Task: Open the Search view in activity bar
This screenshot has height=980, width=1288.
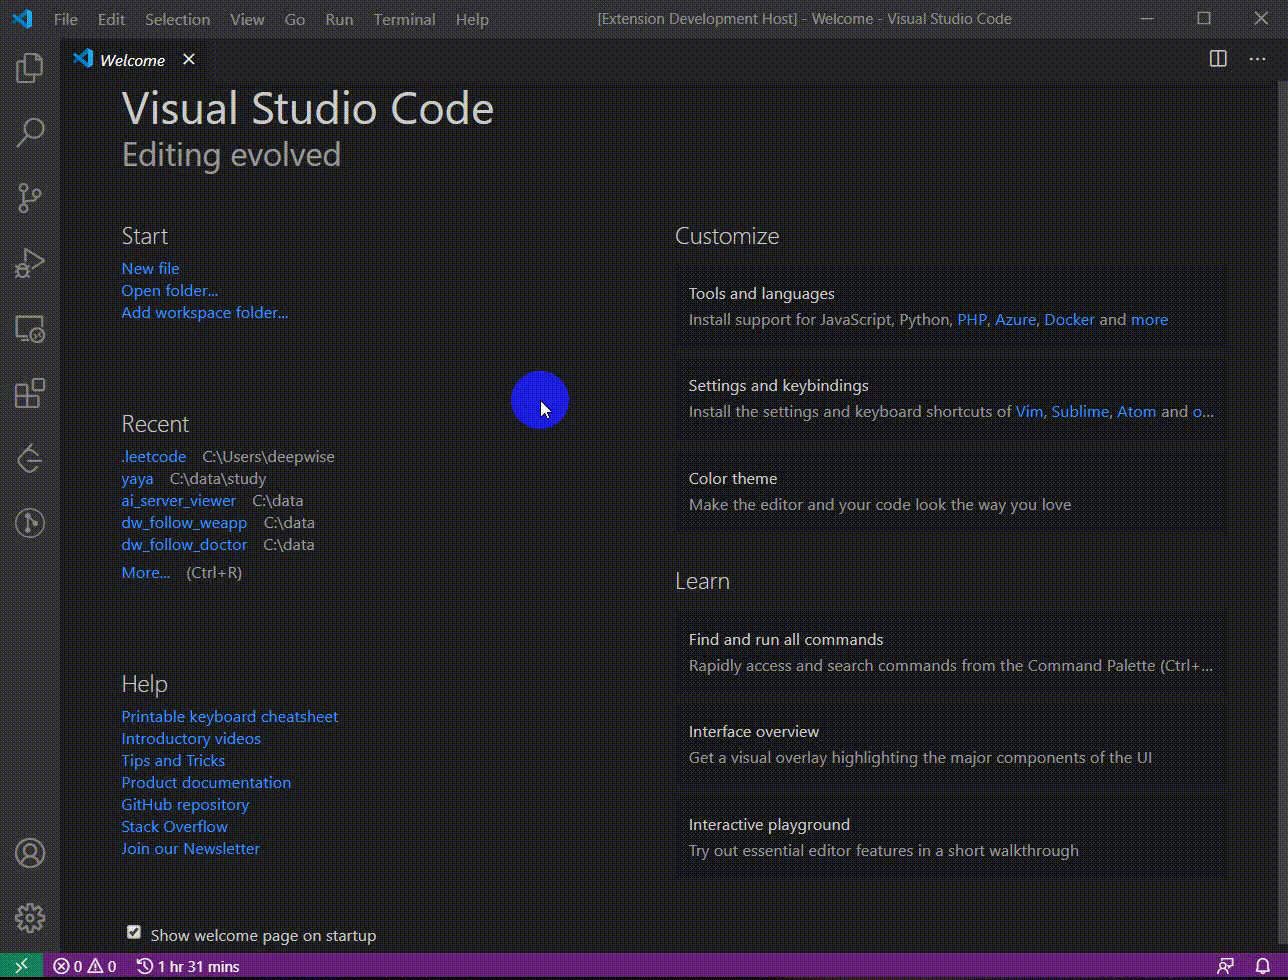Action: pos(30,133)
